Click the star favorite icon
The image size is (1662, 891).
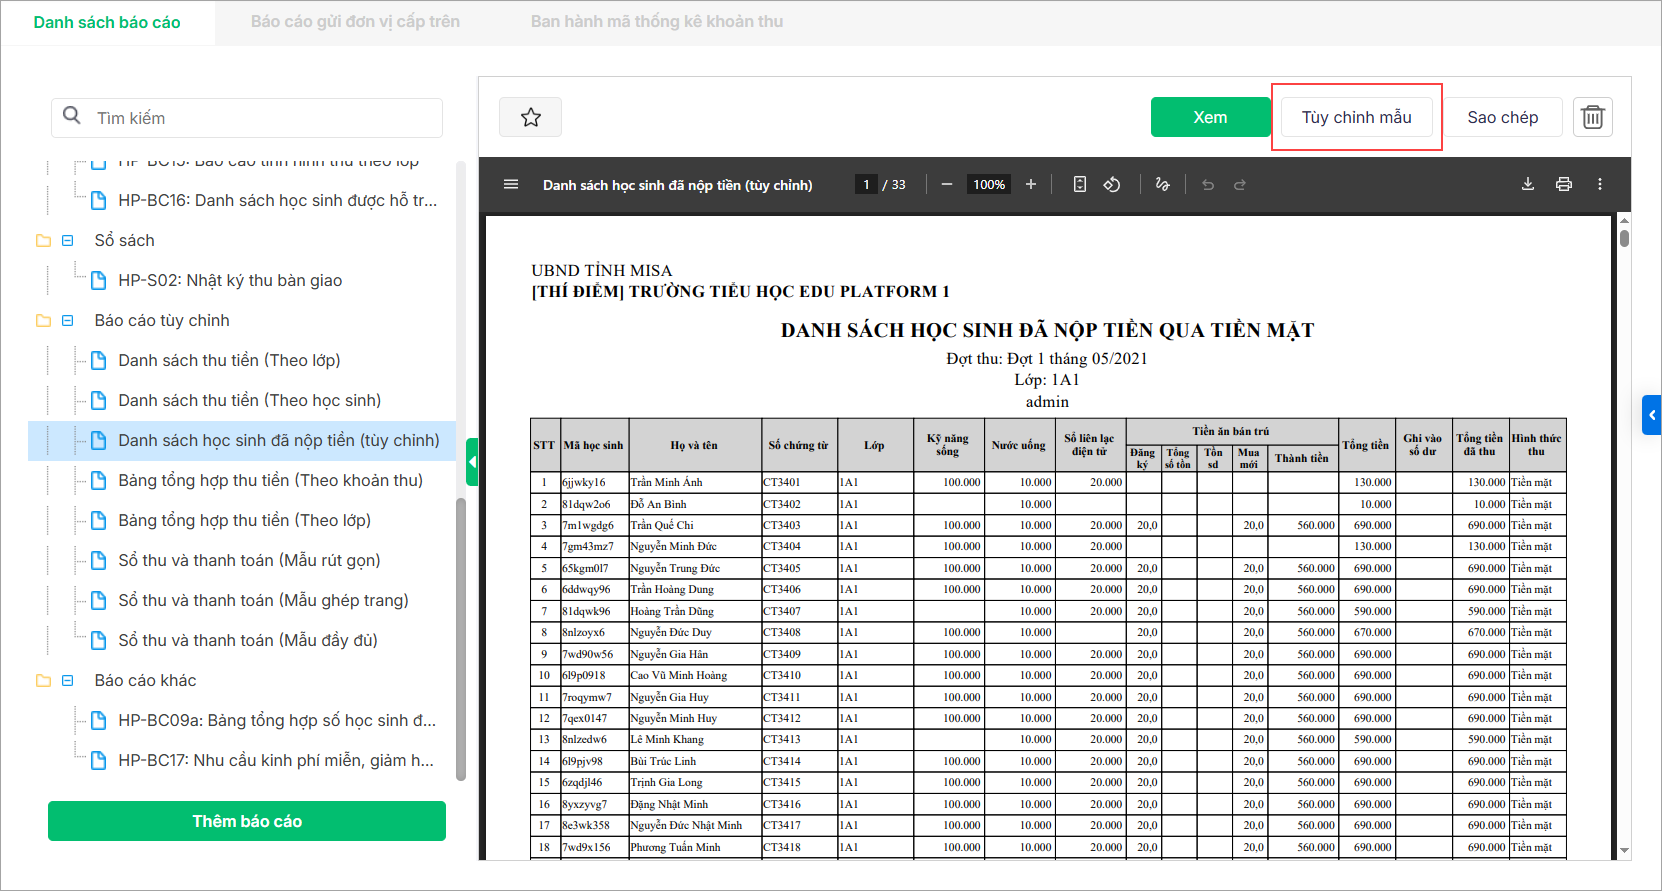click(x=530, y=117)
